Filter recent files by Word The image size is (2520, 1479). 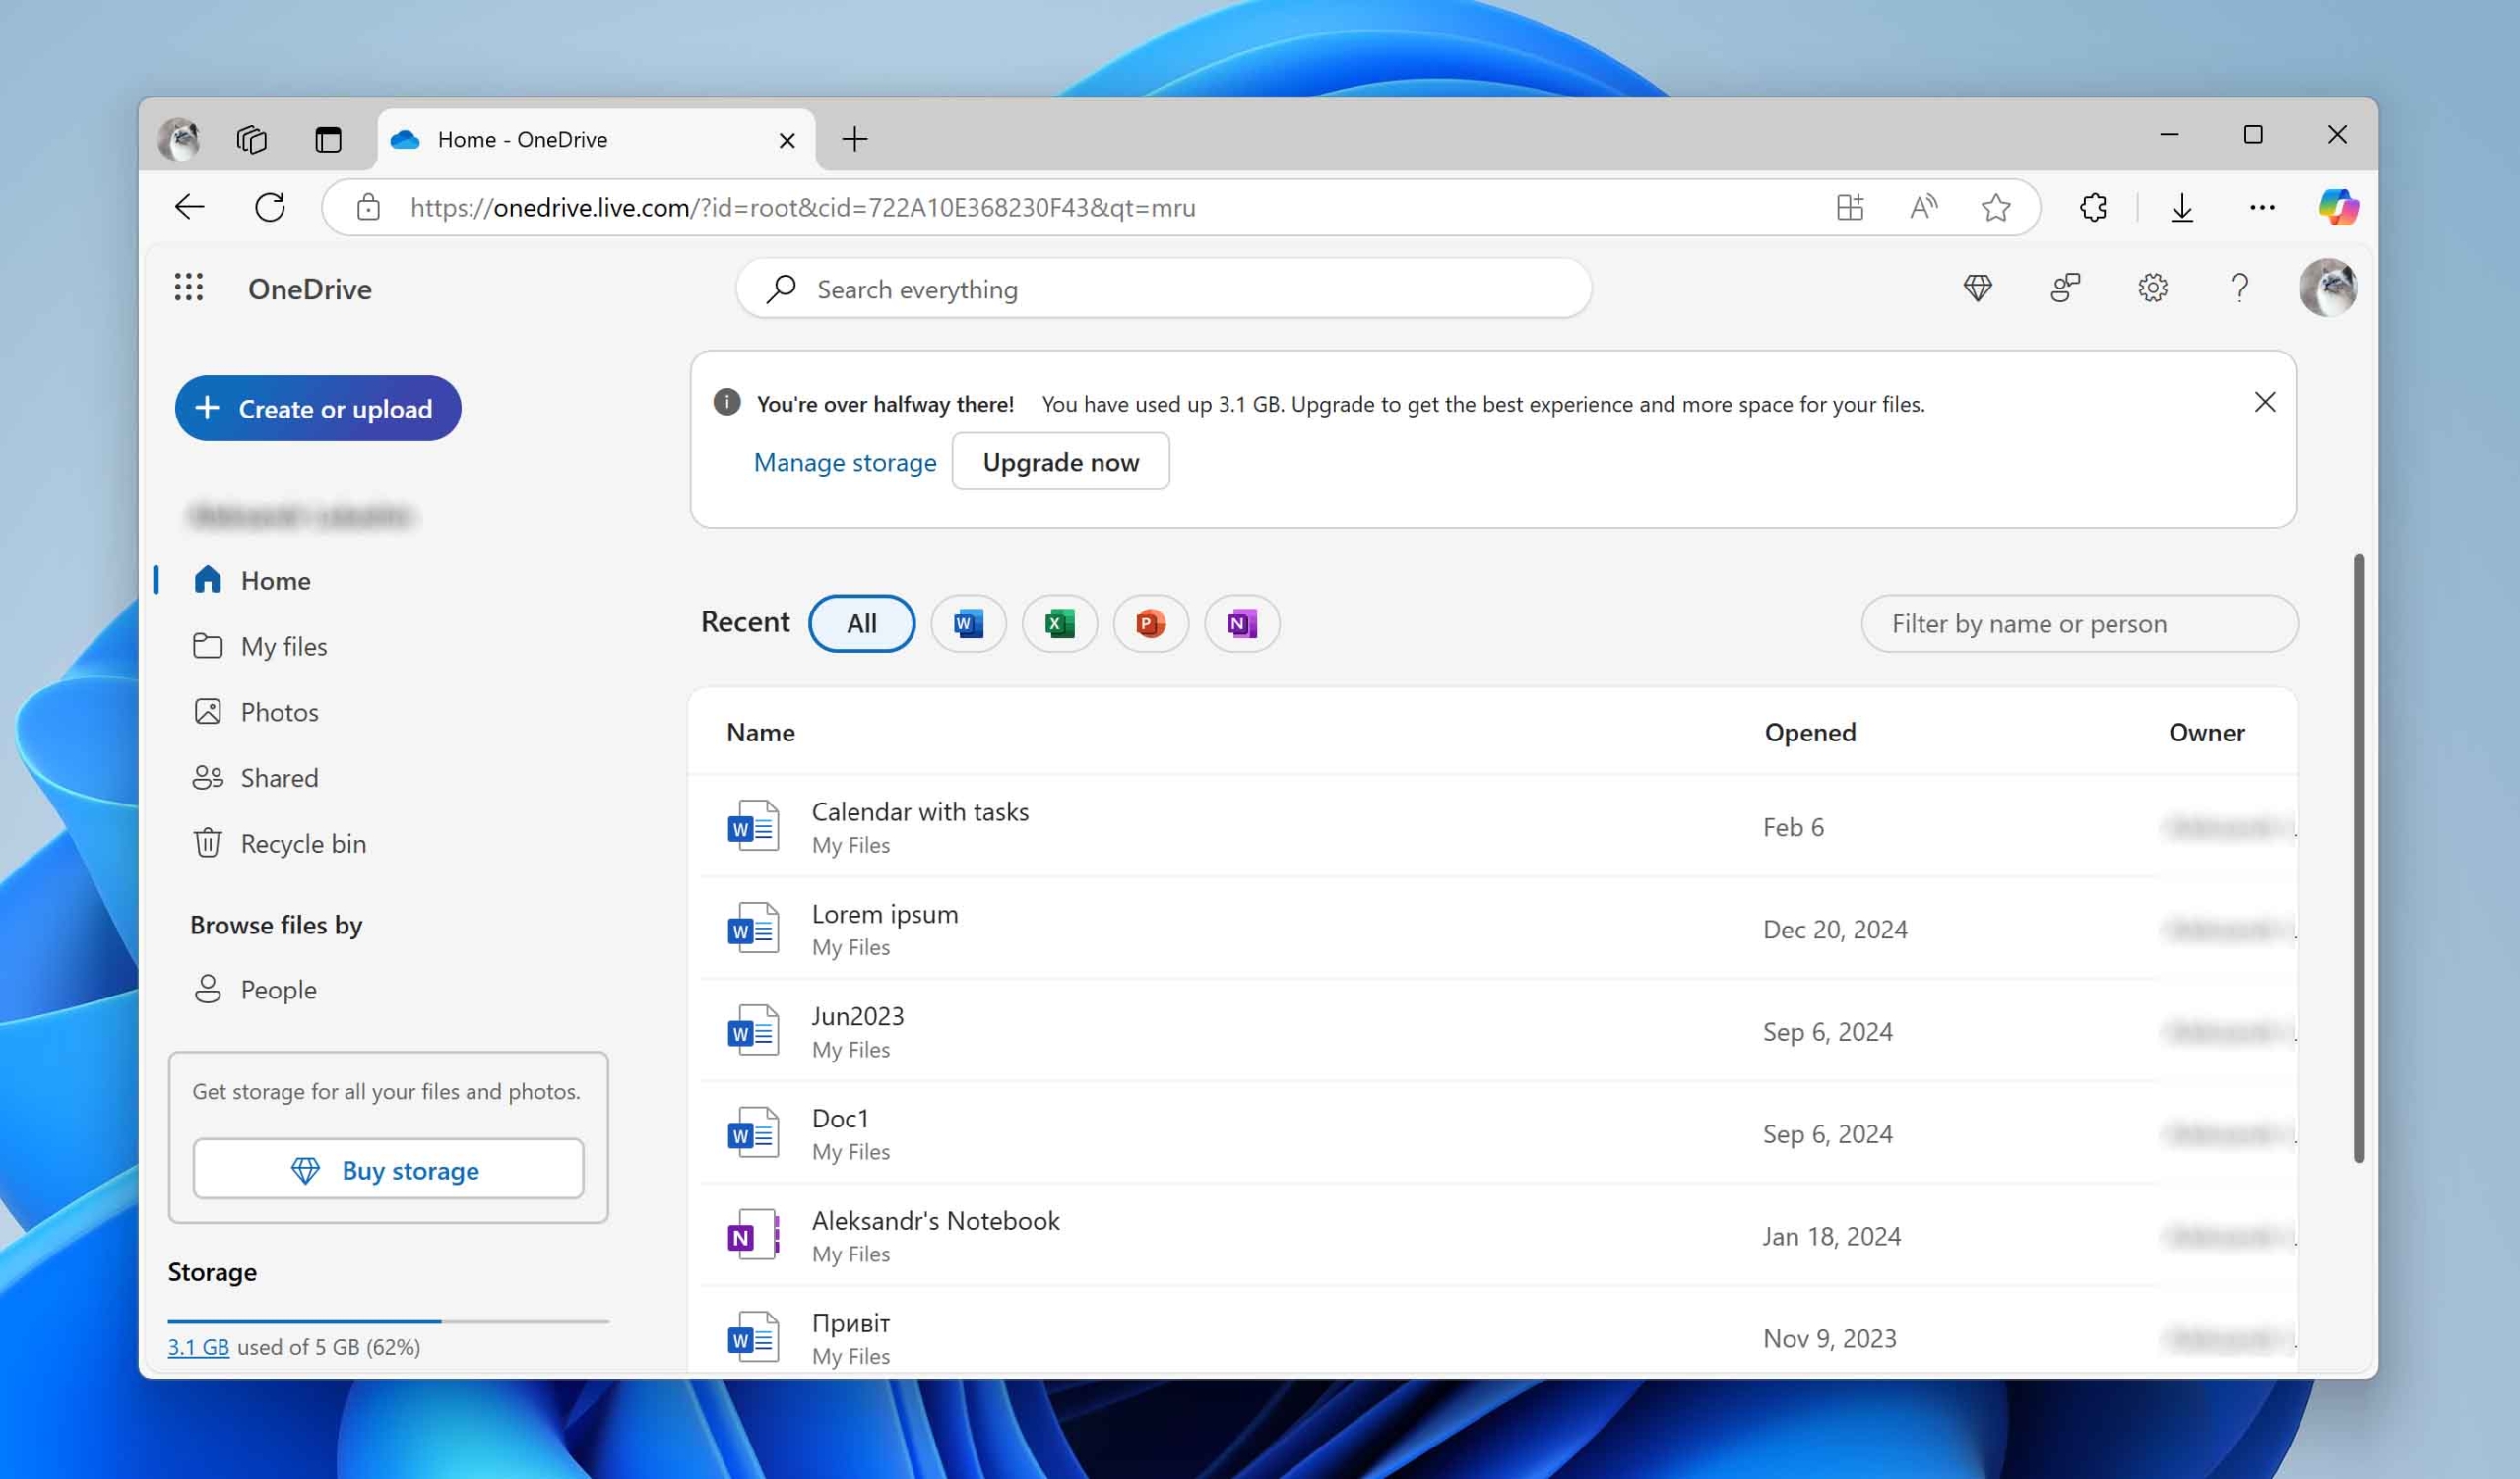968,624
